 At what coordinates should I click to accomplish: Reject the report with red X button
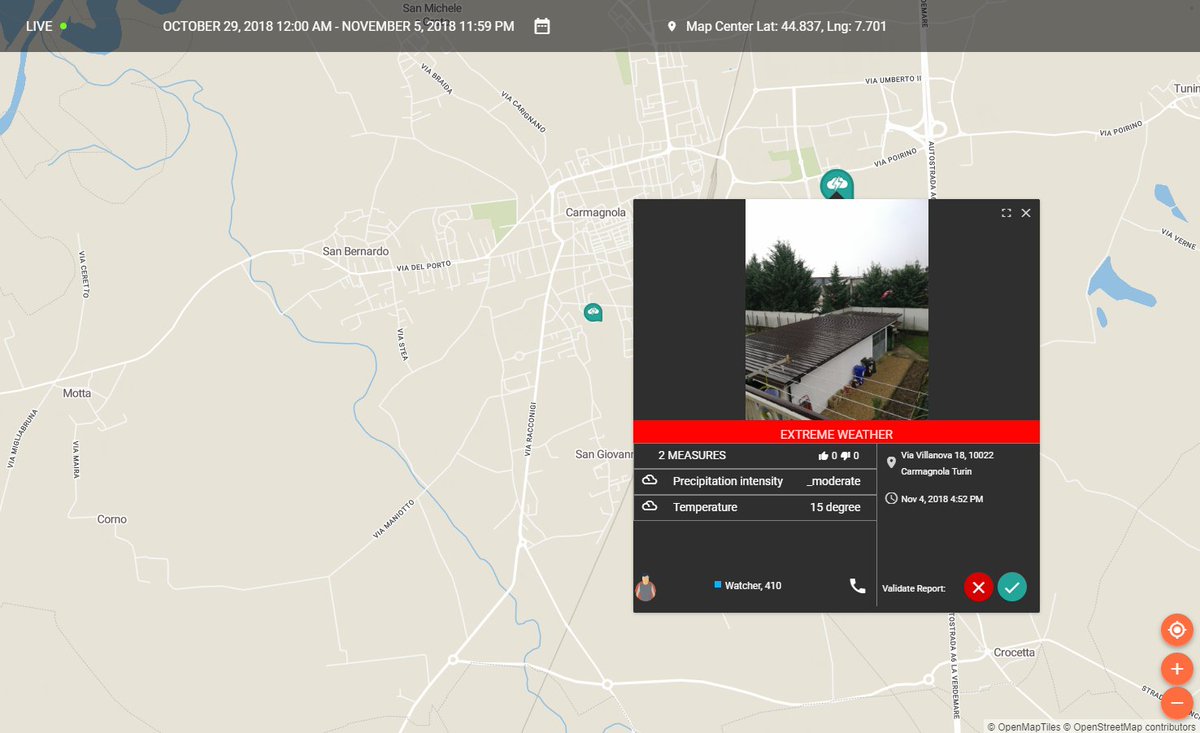pos(978,587)
